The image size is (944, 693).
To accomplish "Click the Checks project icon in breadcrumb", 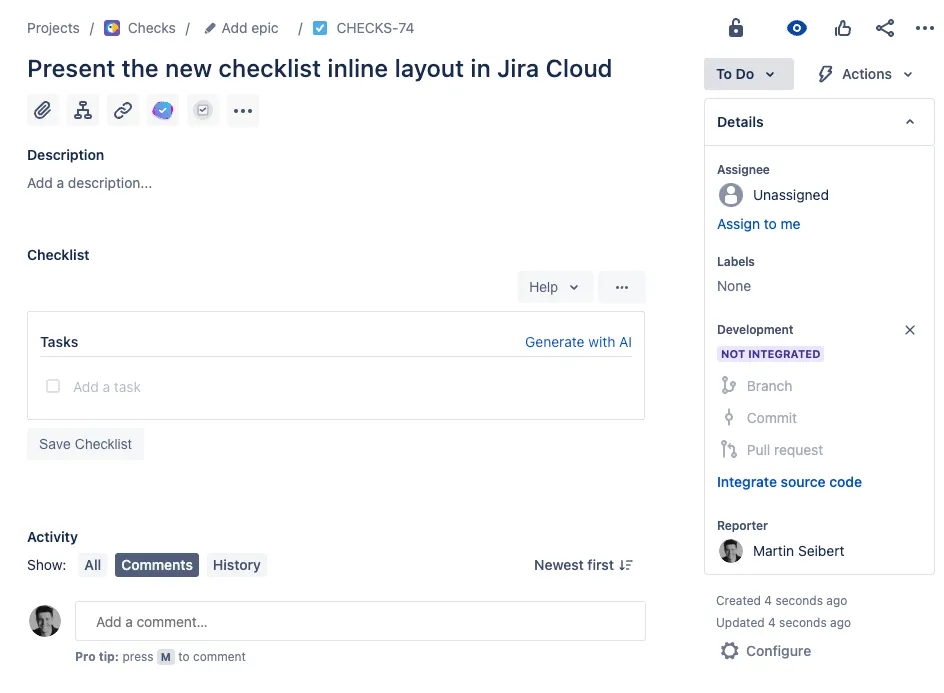I will coord(112,28).
